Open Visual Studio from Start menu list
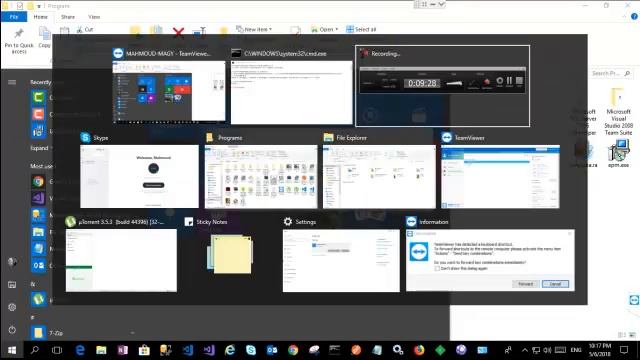 point(38,198)
